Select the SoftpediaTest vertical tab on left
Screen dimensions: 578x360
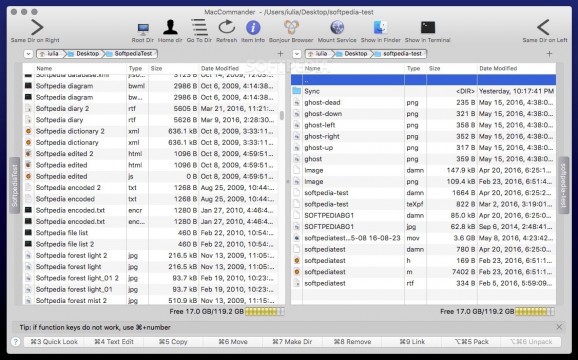pyautogui.click(x=14, y=185)
